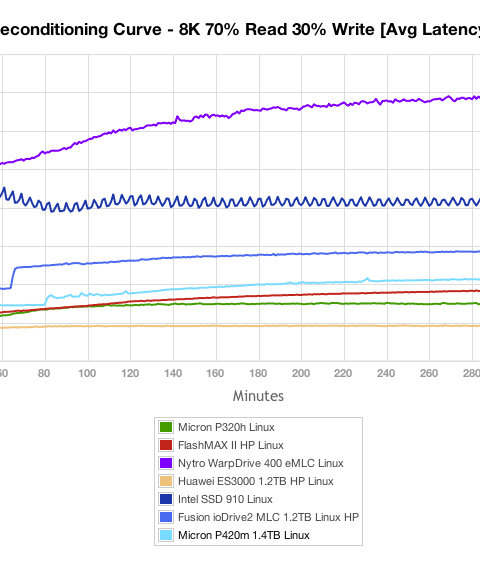Click the x-axis tick label 240
Screen dimensions: 480x569
click(386, 373)
